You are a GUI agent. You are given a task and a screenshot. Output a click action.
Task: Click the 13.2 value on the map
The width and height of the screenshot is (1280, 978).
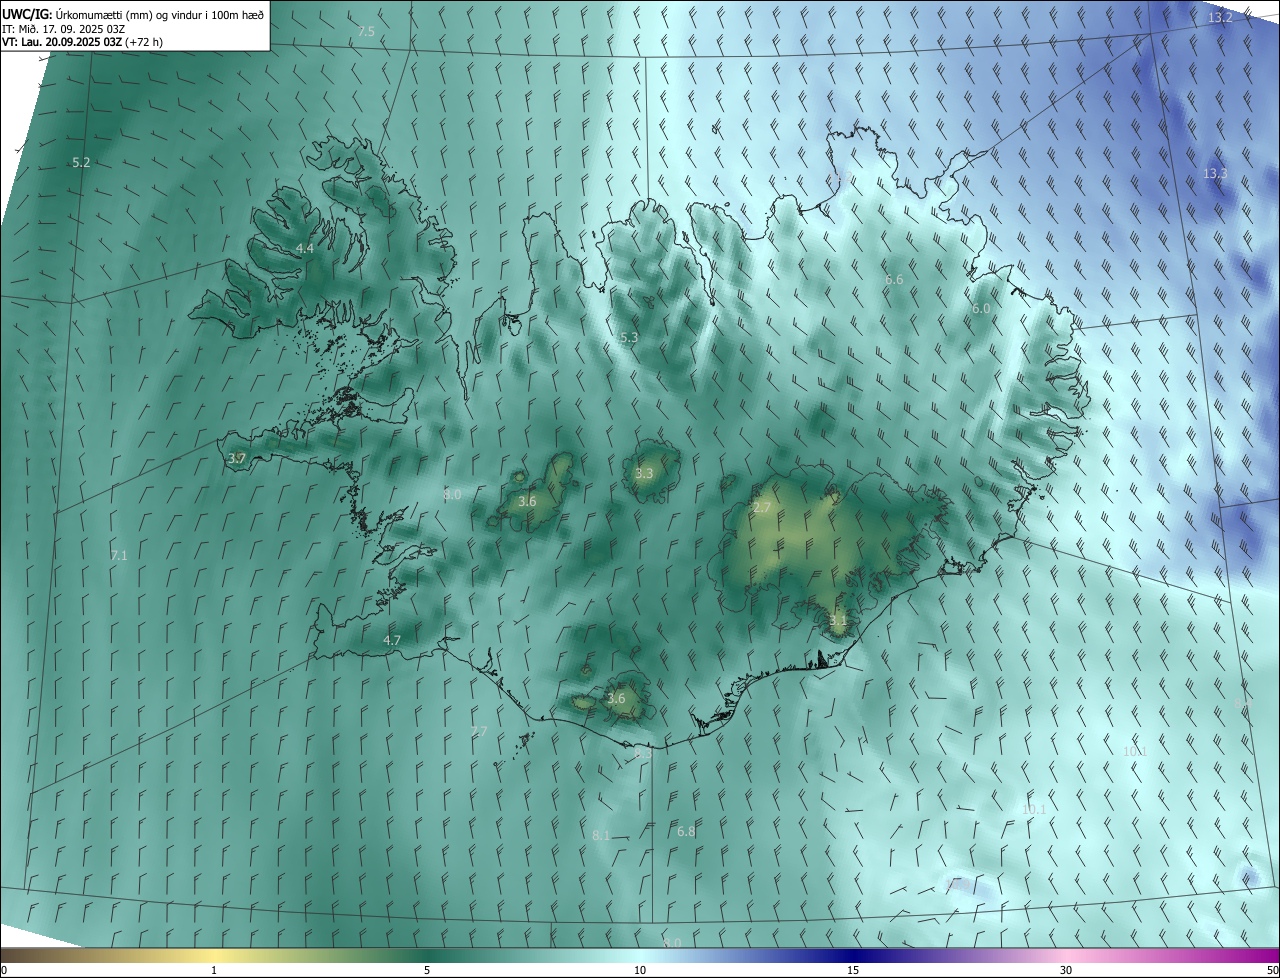pos(1220,18)
